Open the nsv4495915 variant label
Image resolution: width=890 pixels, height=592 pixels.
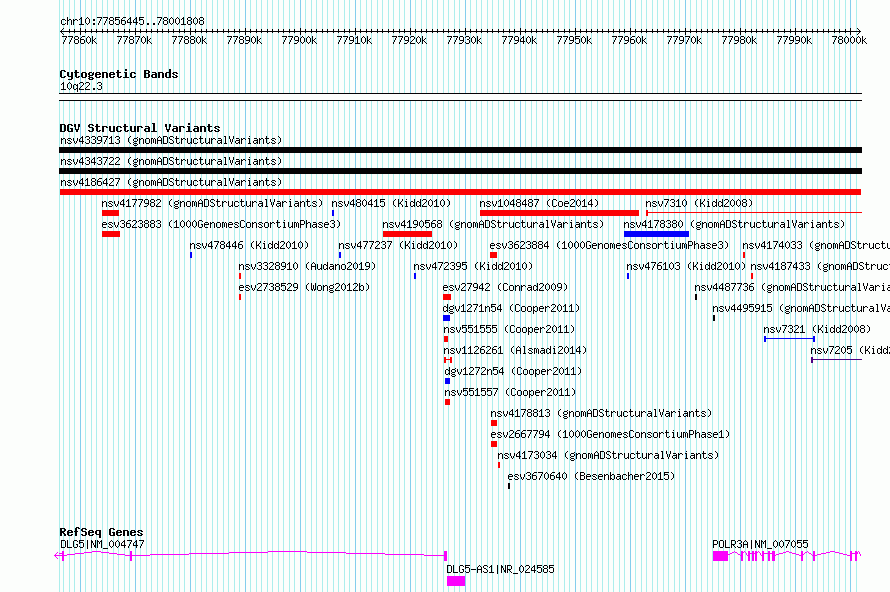(x=801, y=308)
